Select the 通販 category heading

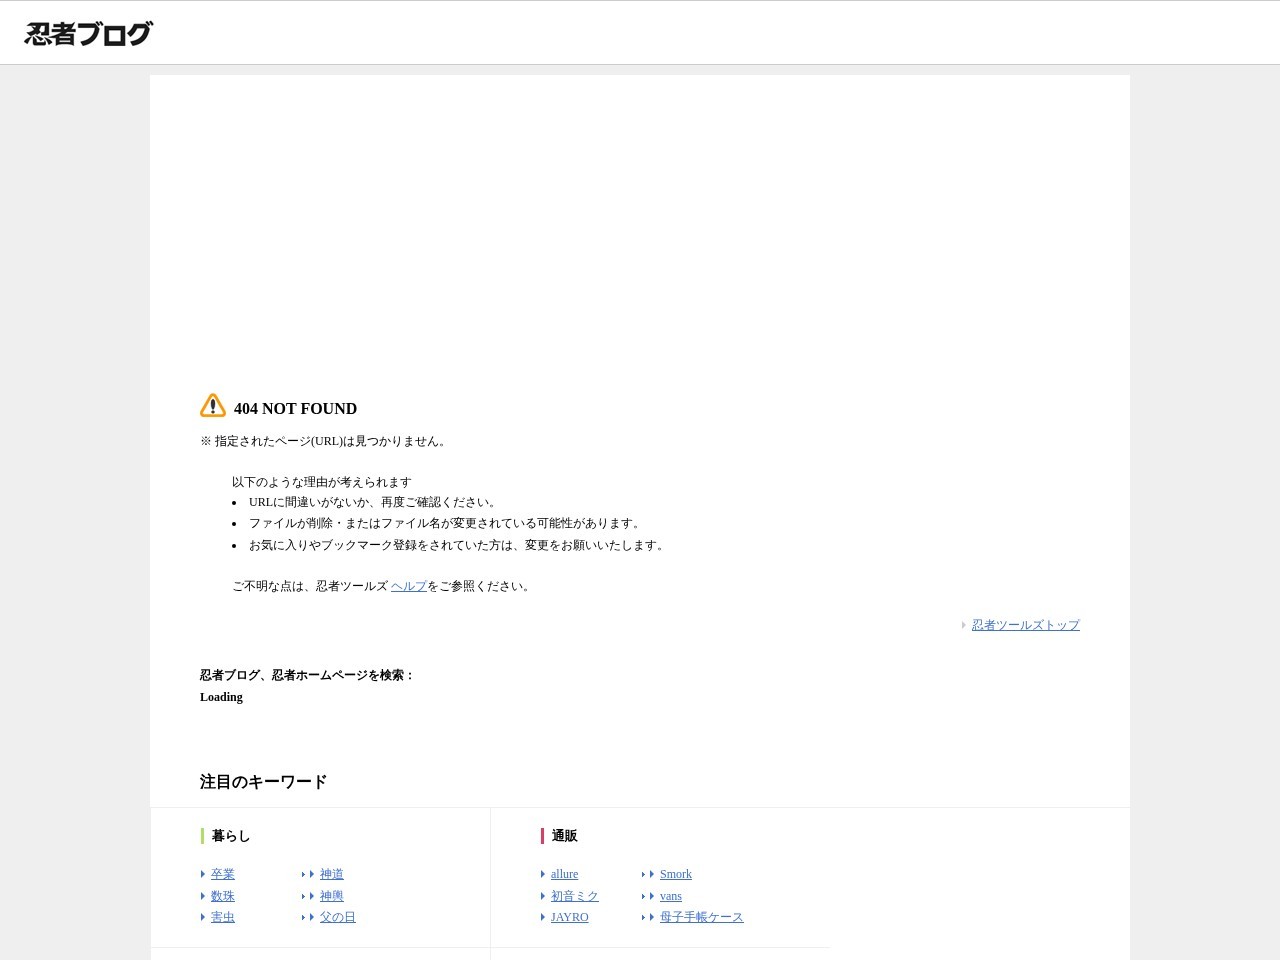tap(566, 836)
